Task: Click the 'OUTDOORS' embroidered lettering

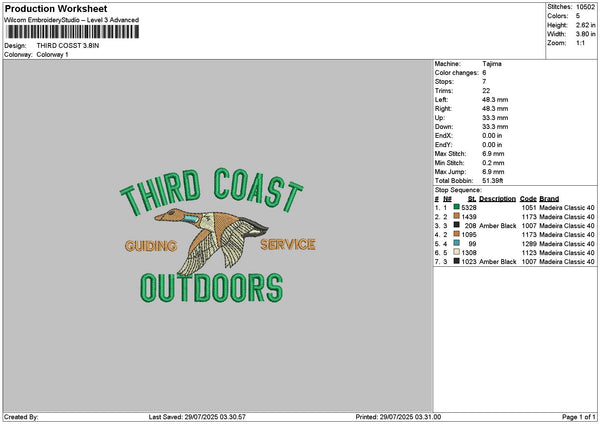Action: pyautogui.click(x=212, y=288)
